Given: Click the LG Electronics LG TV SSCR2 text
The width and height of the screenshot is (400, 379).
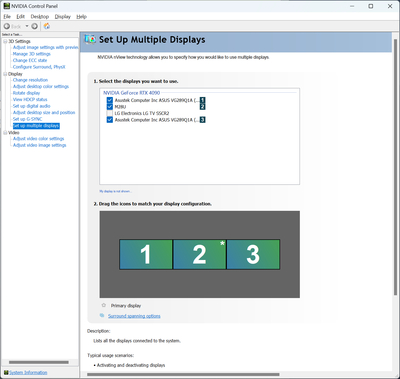Looking at the screenshot, I should (142, 113).
